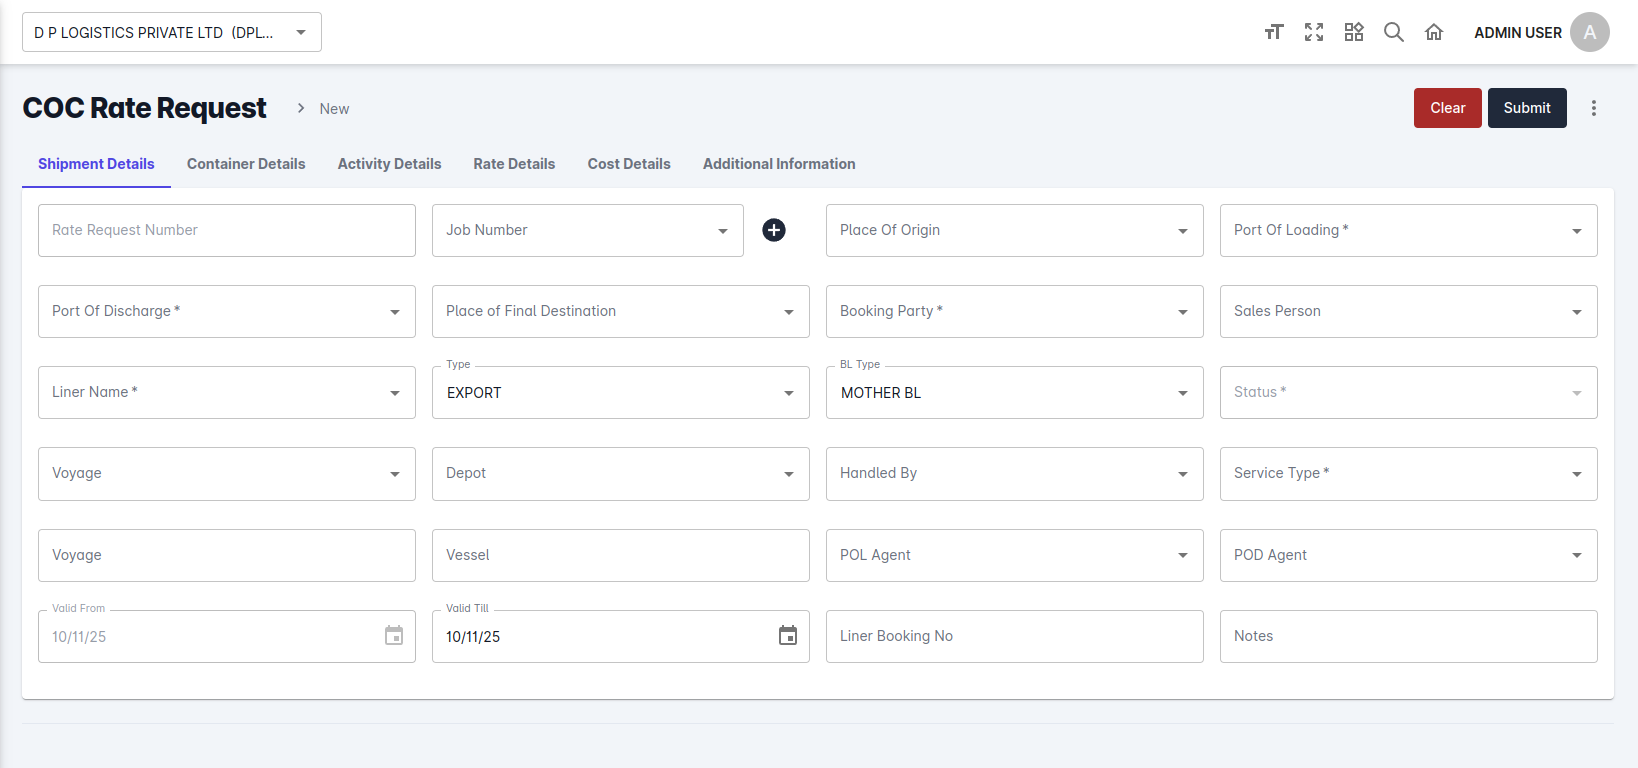The width and height of the screenshot is (1638, 768).
Task: Switch to the Container Details tab
Action: pos(246,164)
